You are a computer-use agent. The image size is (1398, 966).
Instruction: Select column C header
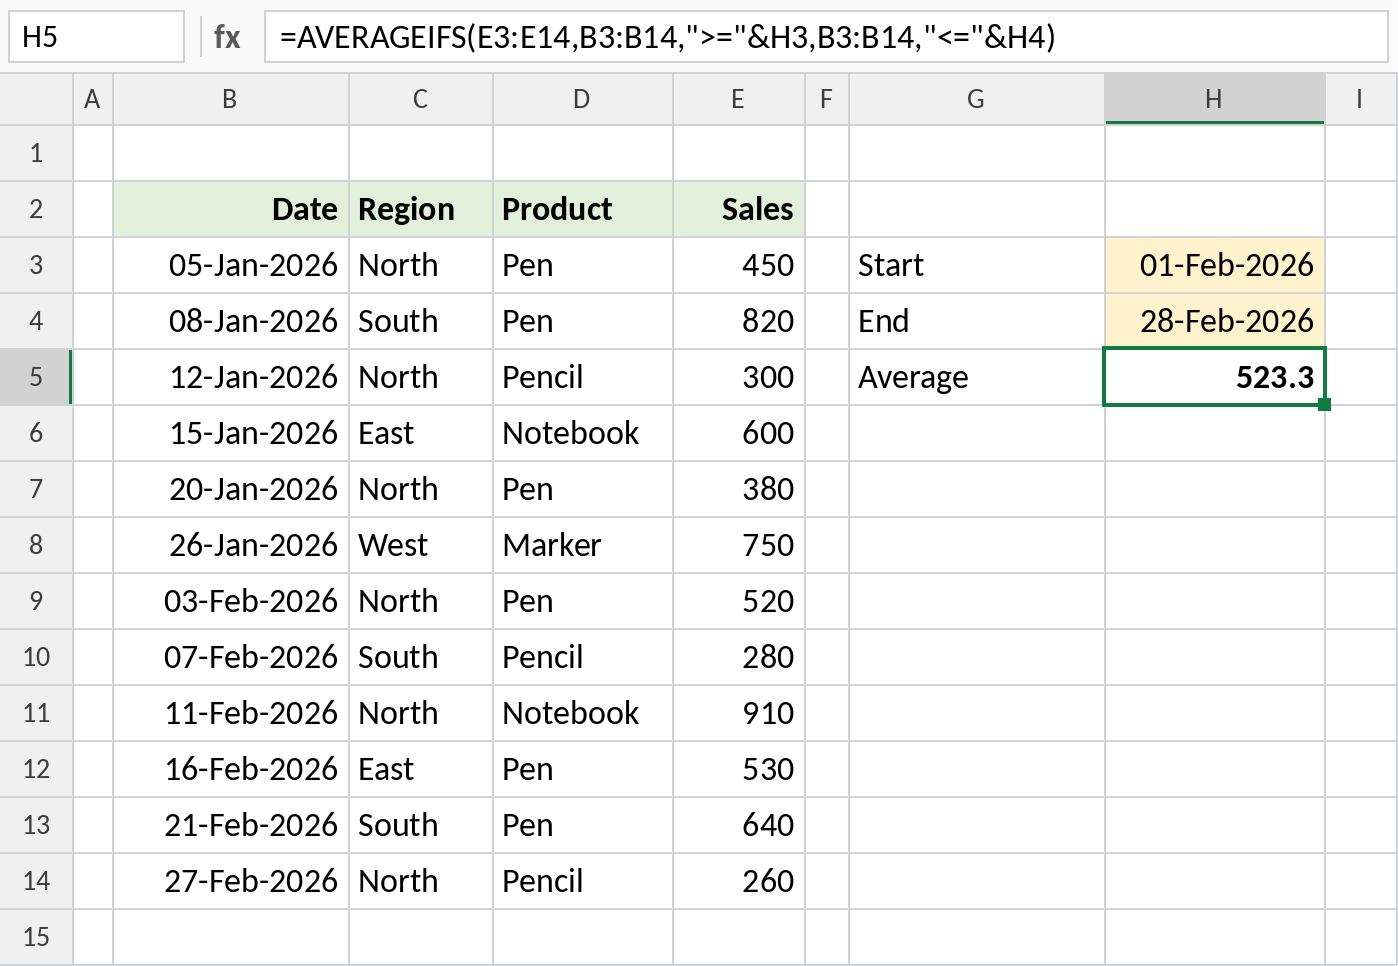[421, 99]
